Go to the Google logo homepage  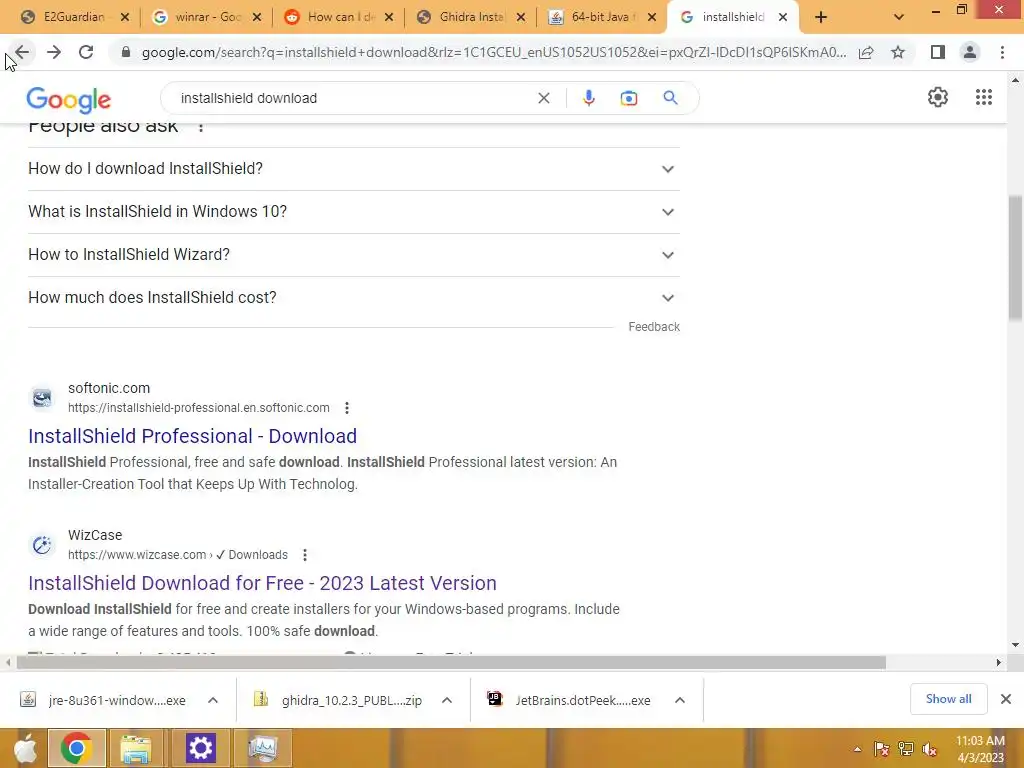69,99
